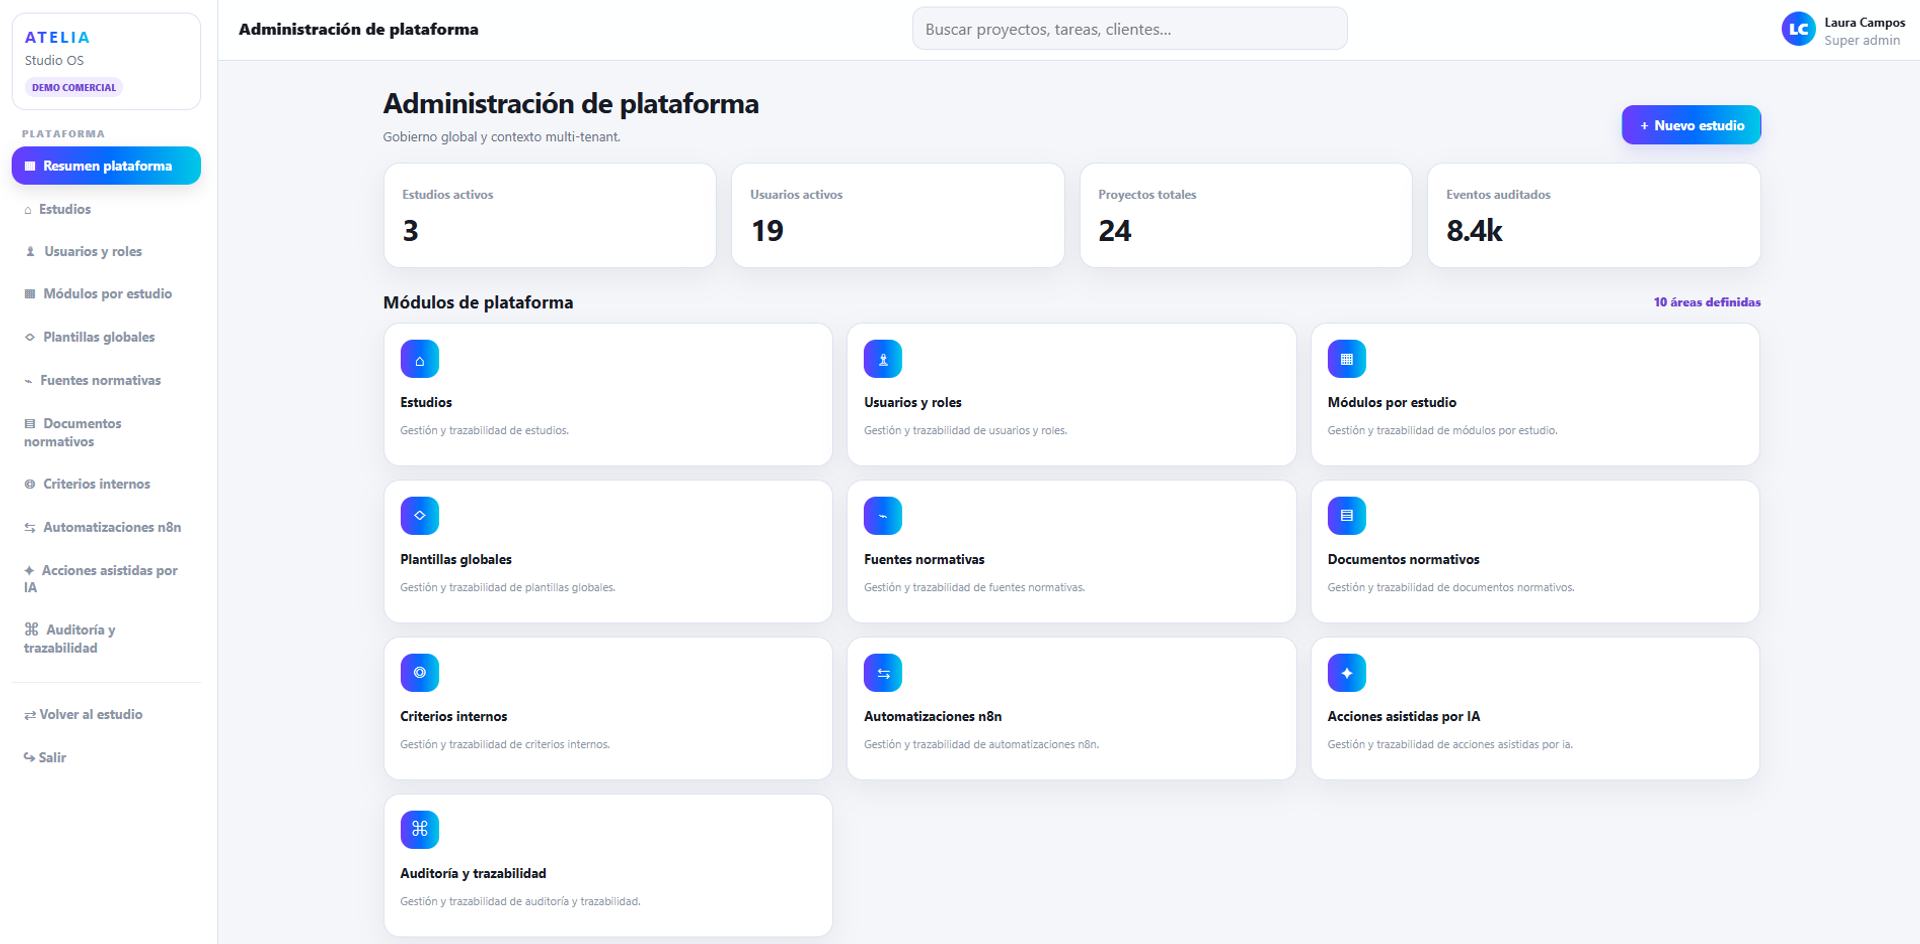Click the arrows icon on Automatizaciones n8n card
Image resolution: width=1920 pixels, height=944 pixels.
[883, 673]
